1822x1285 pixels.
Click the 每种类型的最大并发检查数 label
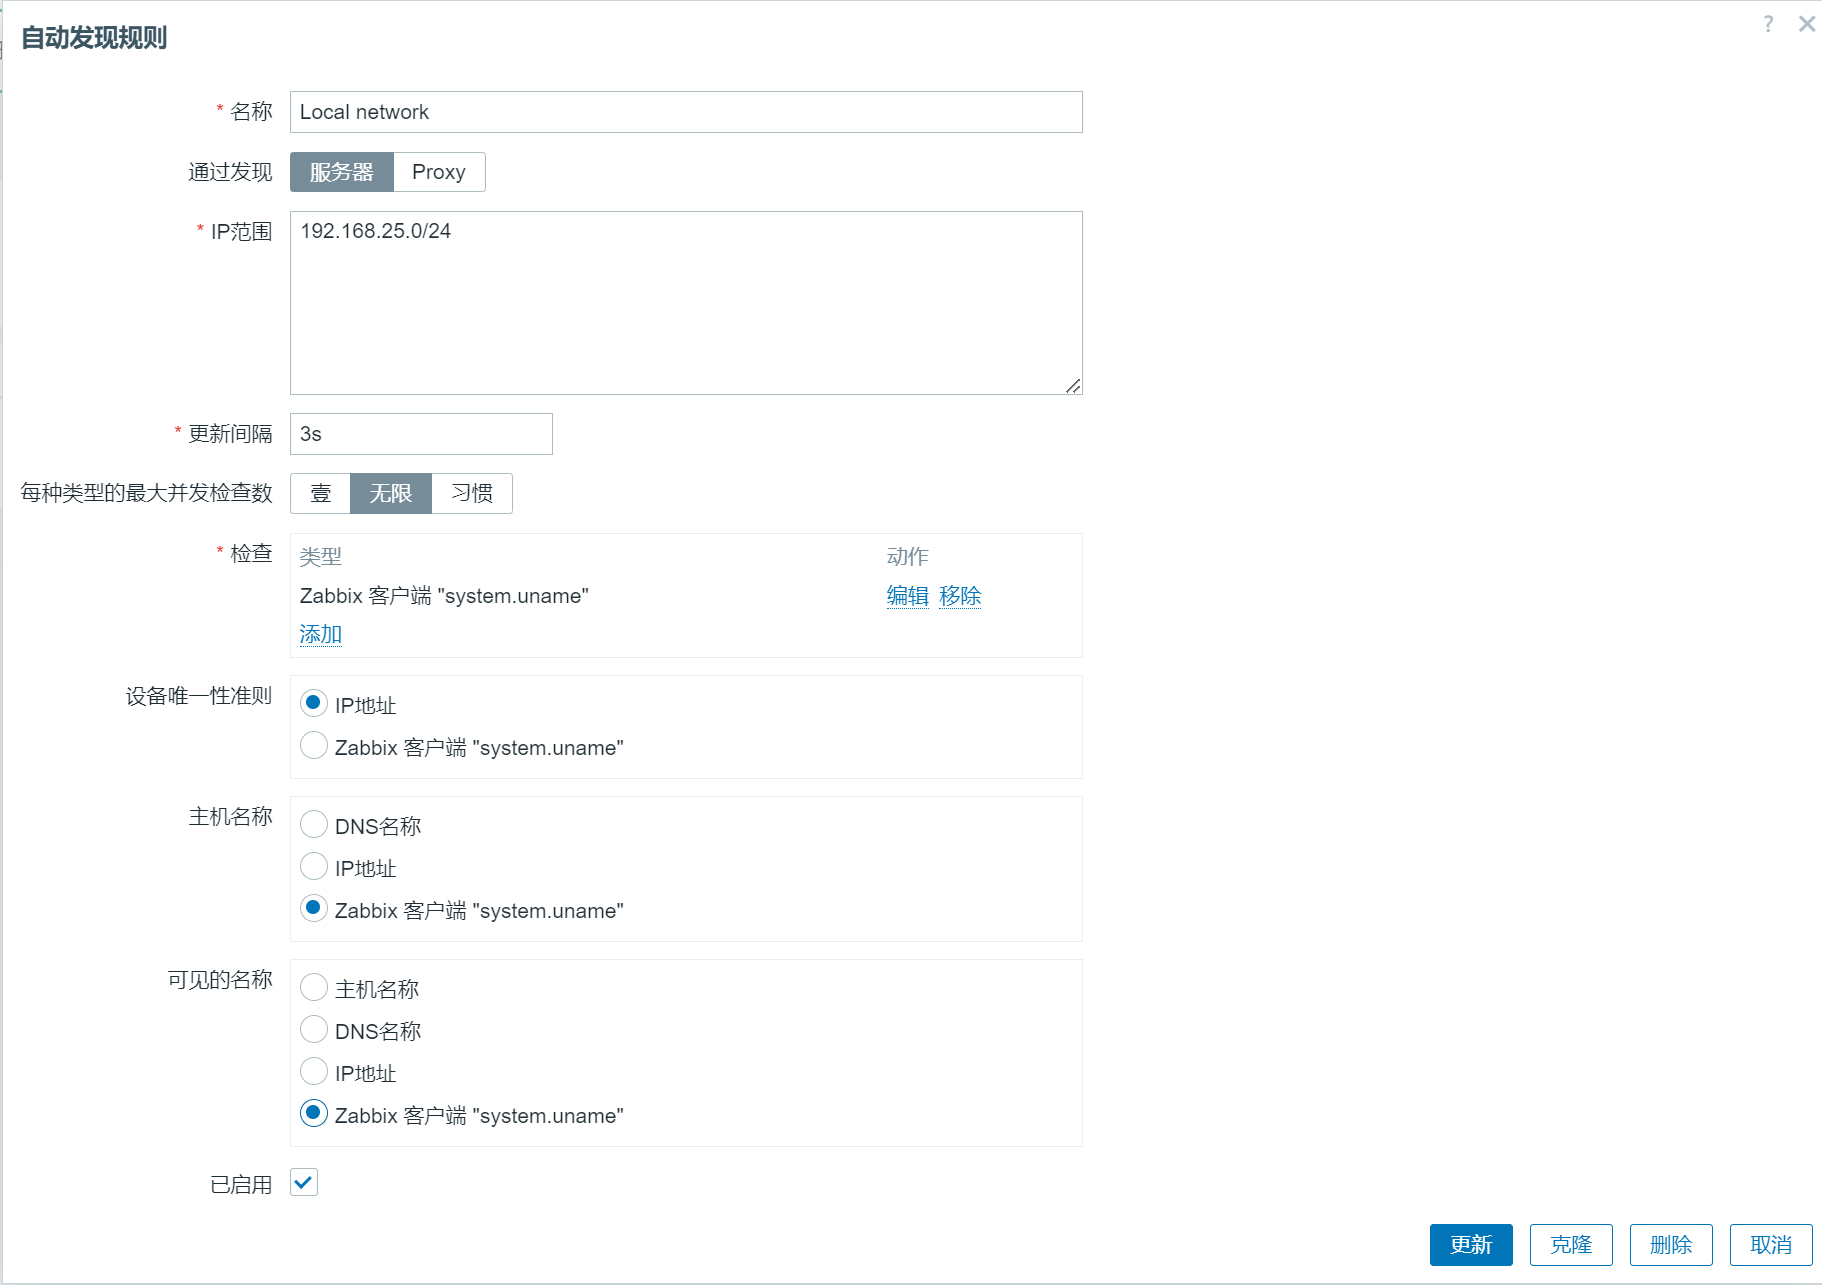(x=147, y=493)
